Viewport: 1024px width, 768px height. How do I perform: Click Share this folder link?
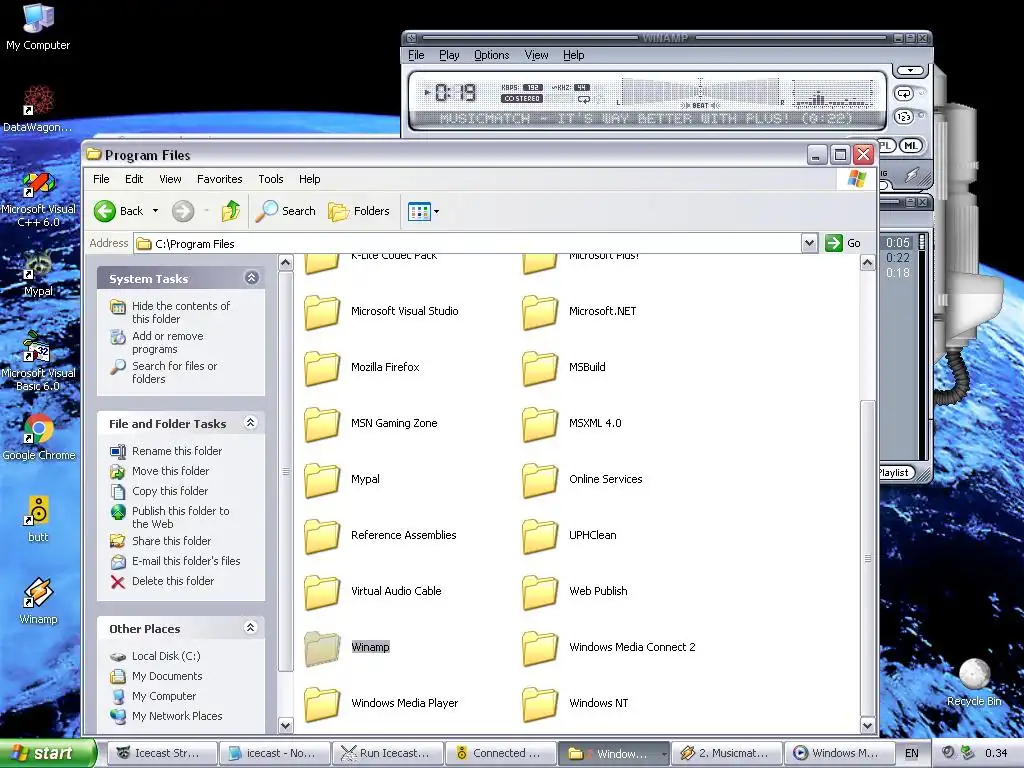pos(171,541)
